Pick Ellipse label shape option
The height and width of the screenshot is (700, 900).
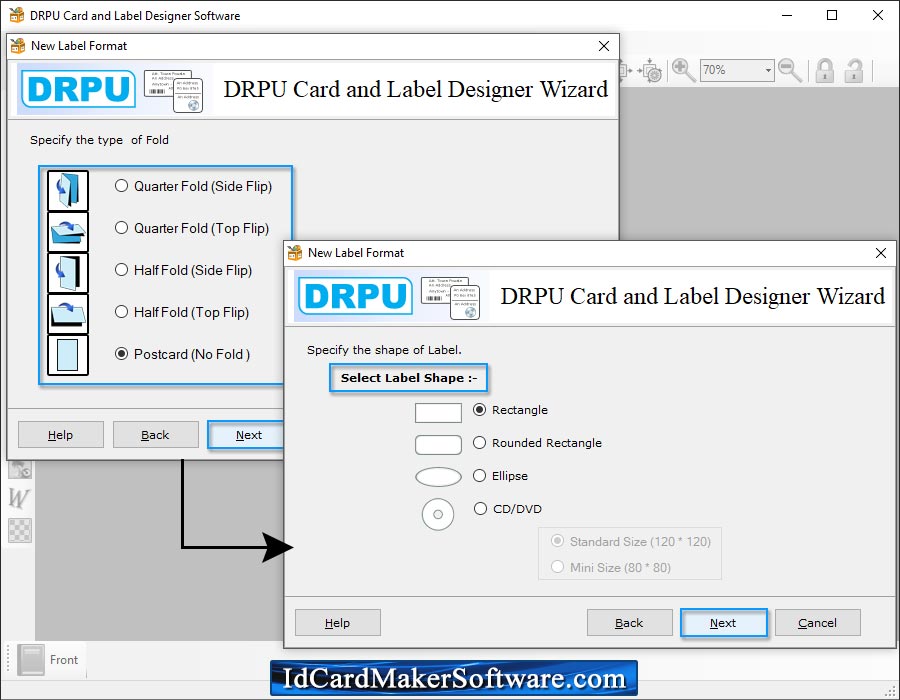click(x=479, y=476)
